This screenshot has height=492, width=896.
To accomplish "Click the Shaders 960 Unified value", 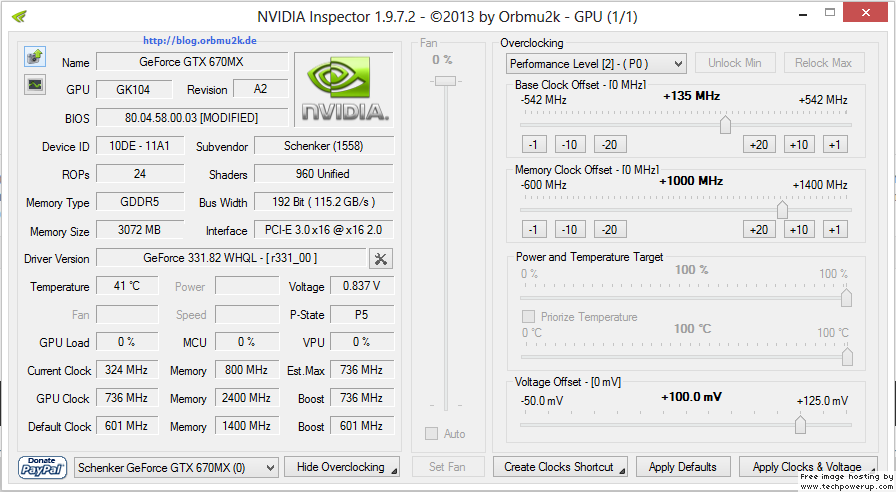I will [324, 174].
